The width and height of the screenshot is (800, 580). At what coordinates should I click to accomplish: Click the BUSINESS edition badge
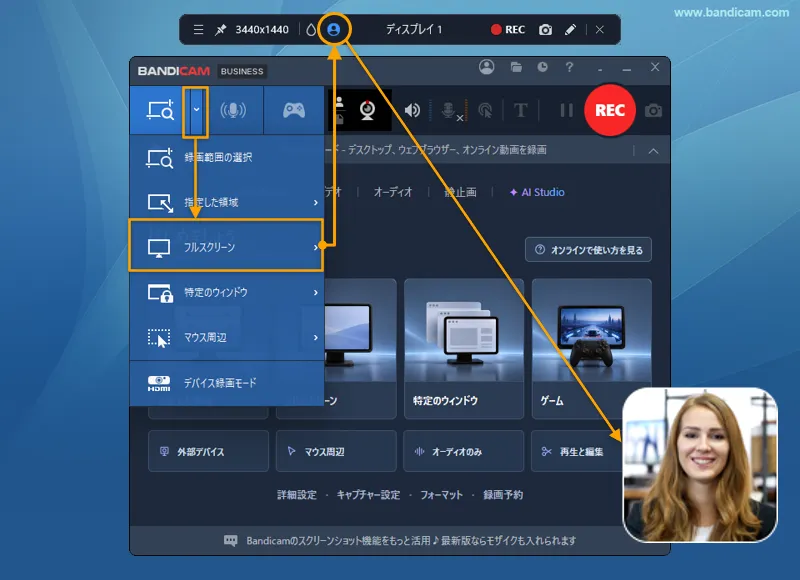tap(242, 71)
